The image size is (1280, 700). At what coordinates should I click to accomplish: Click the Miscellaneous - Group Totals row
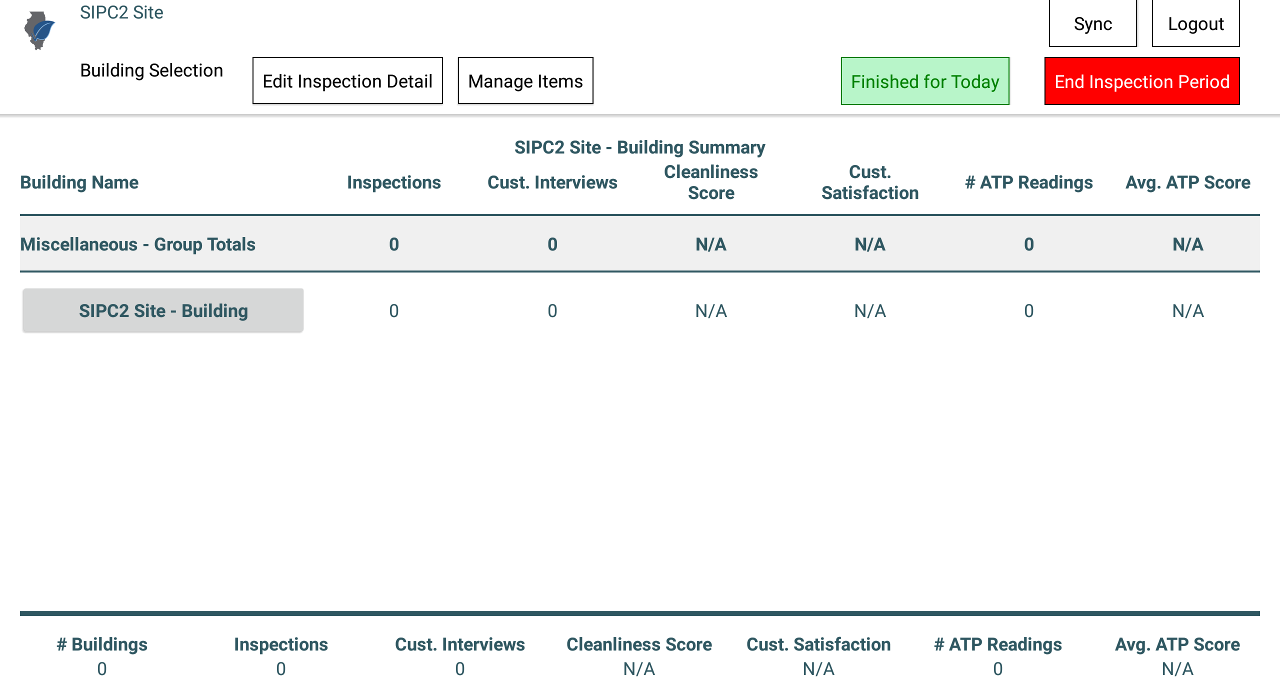pos(138,245)
